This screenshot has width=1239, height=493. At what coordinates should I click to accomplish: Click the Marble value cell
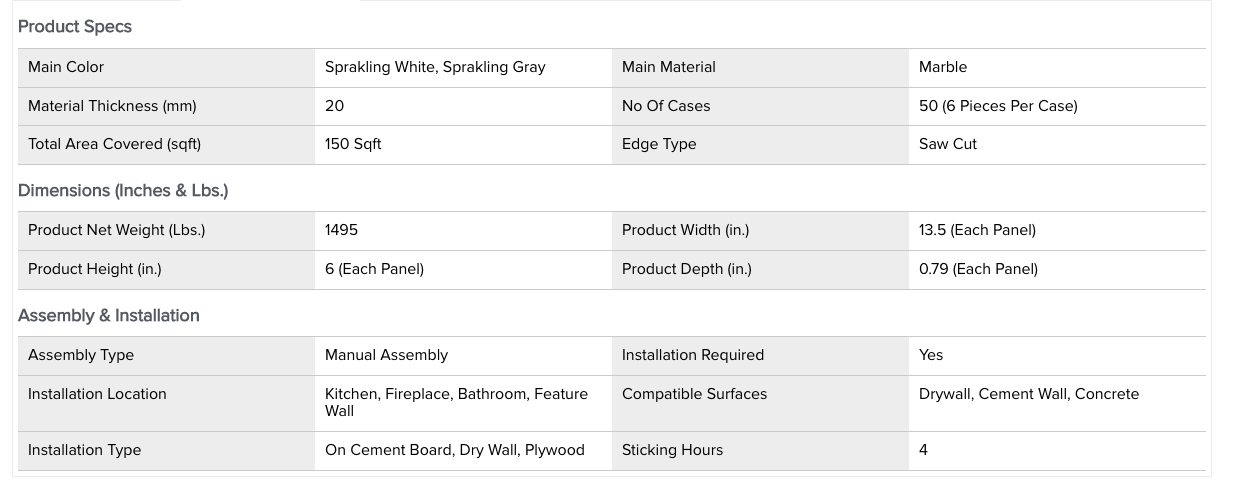[943, 67]
